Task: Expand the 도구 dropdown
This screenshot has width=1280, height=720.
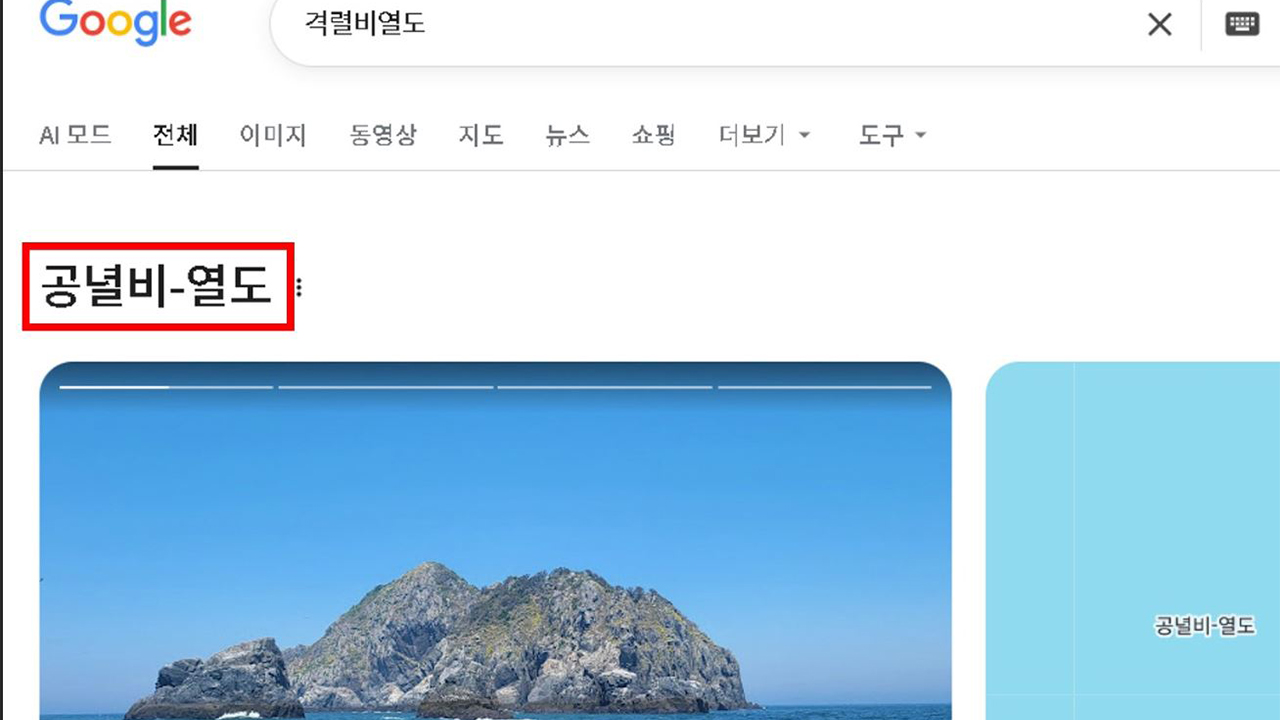Action: [x=892, y=135]
